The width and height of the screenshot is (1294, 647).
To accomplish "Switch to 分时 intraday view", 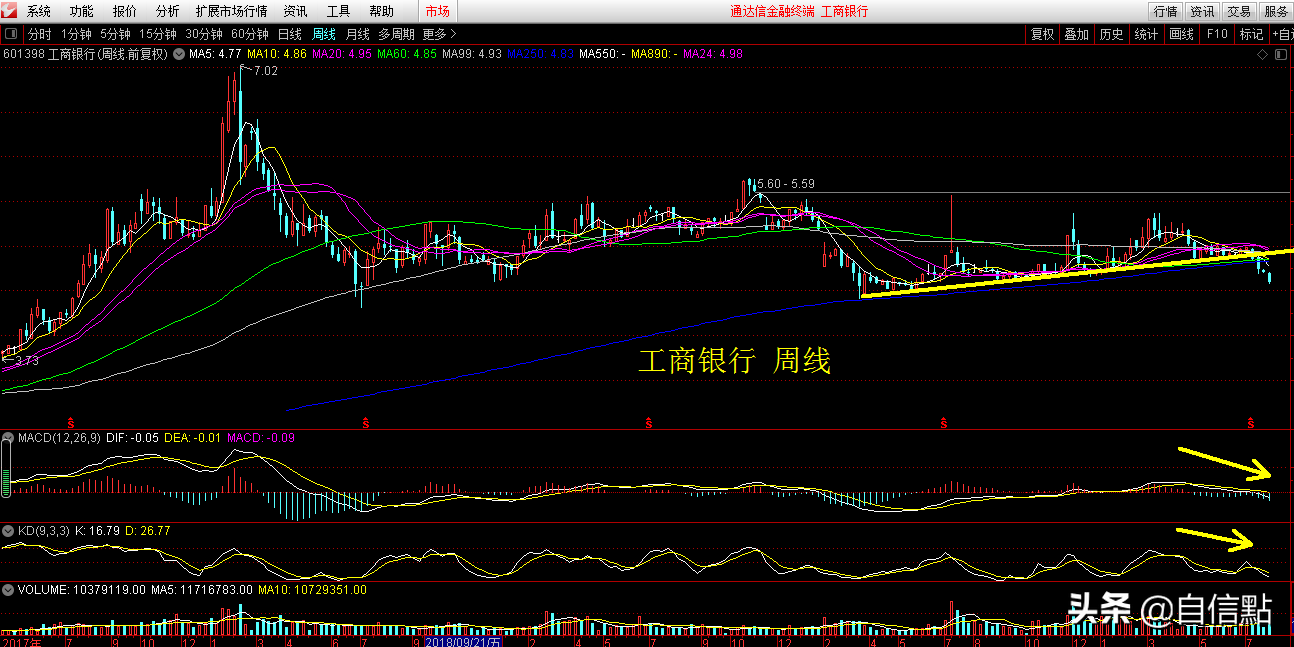I will pyautogui.click(x=39, y=34).
